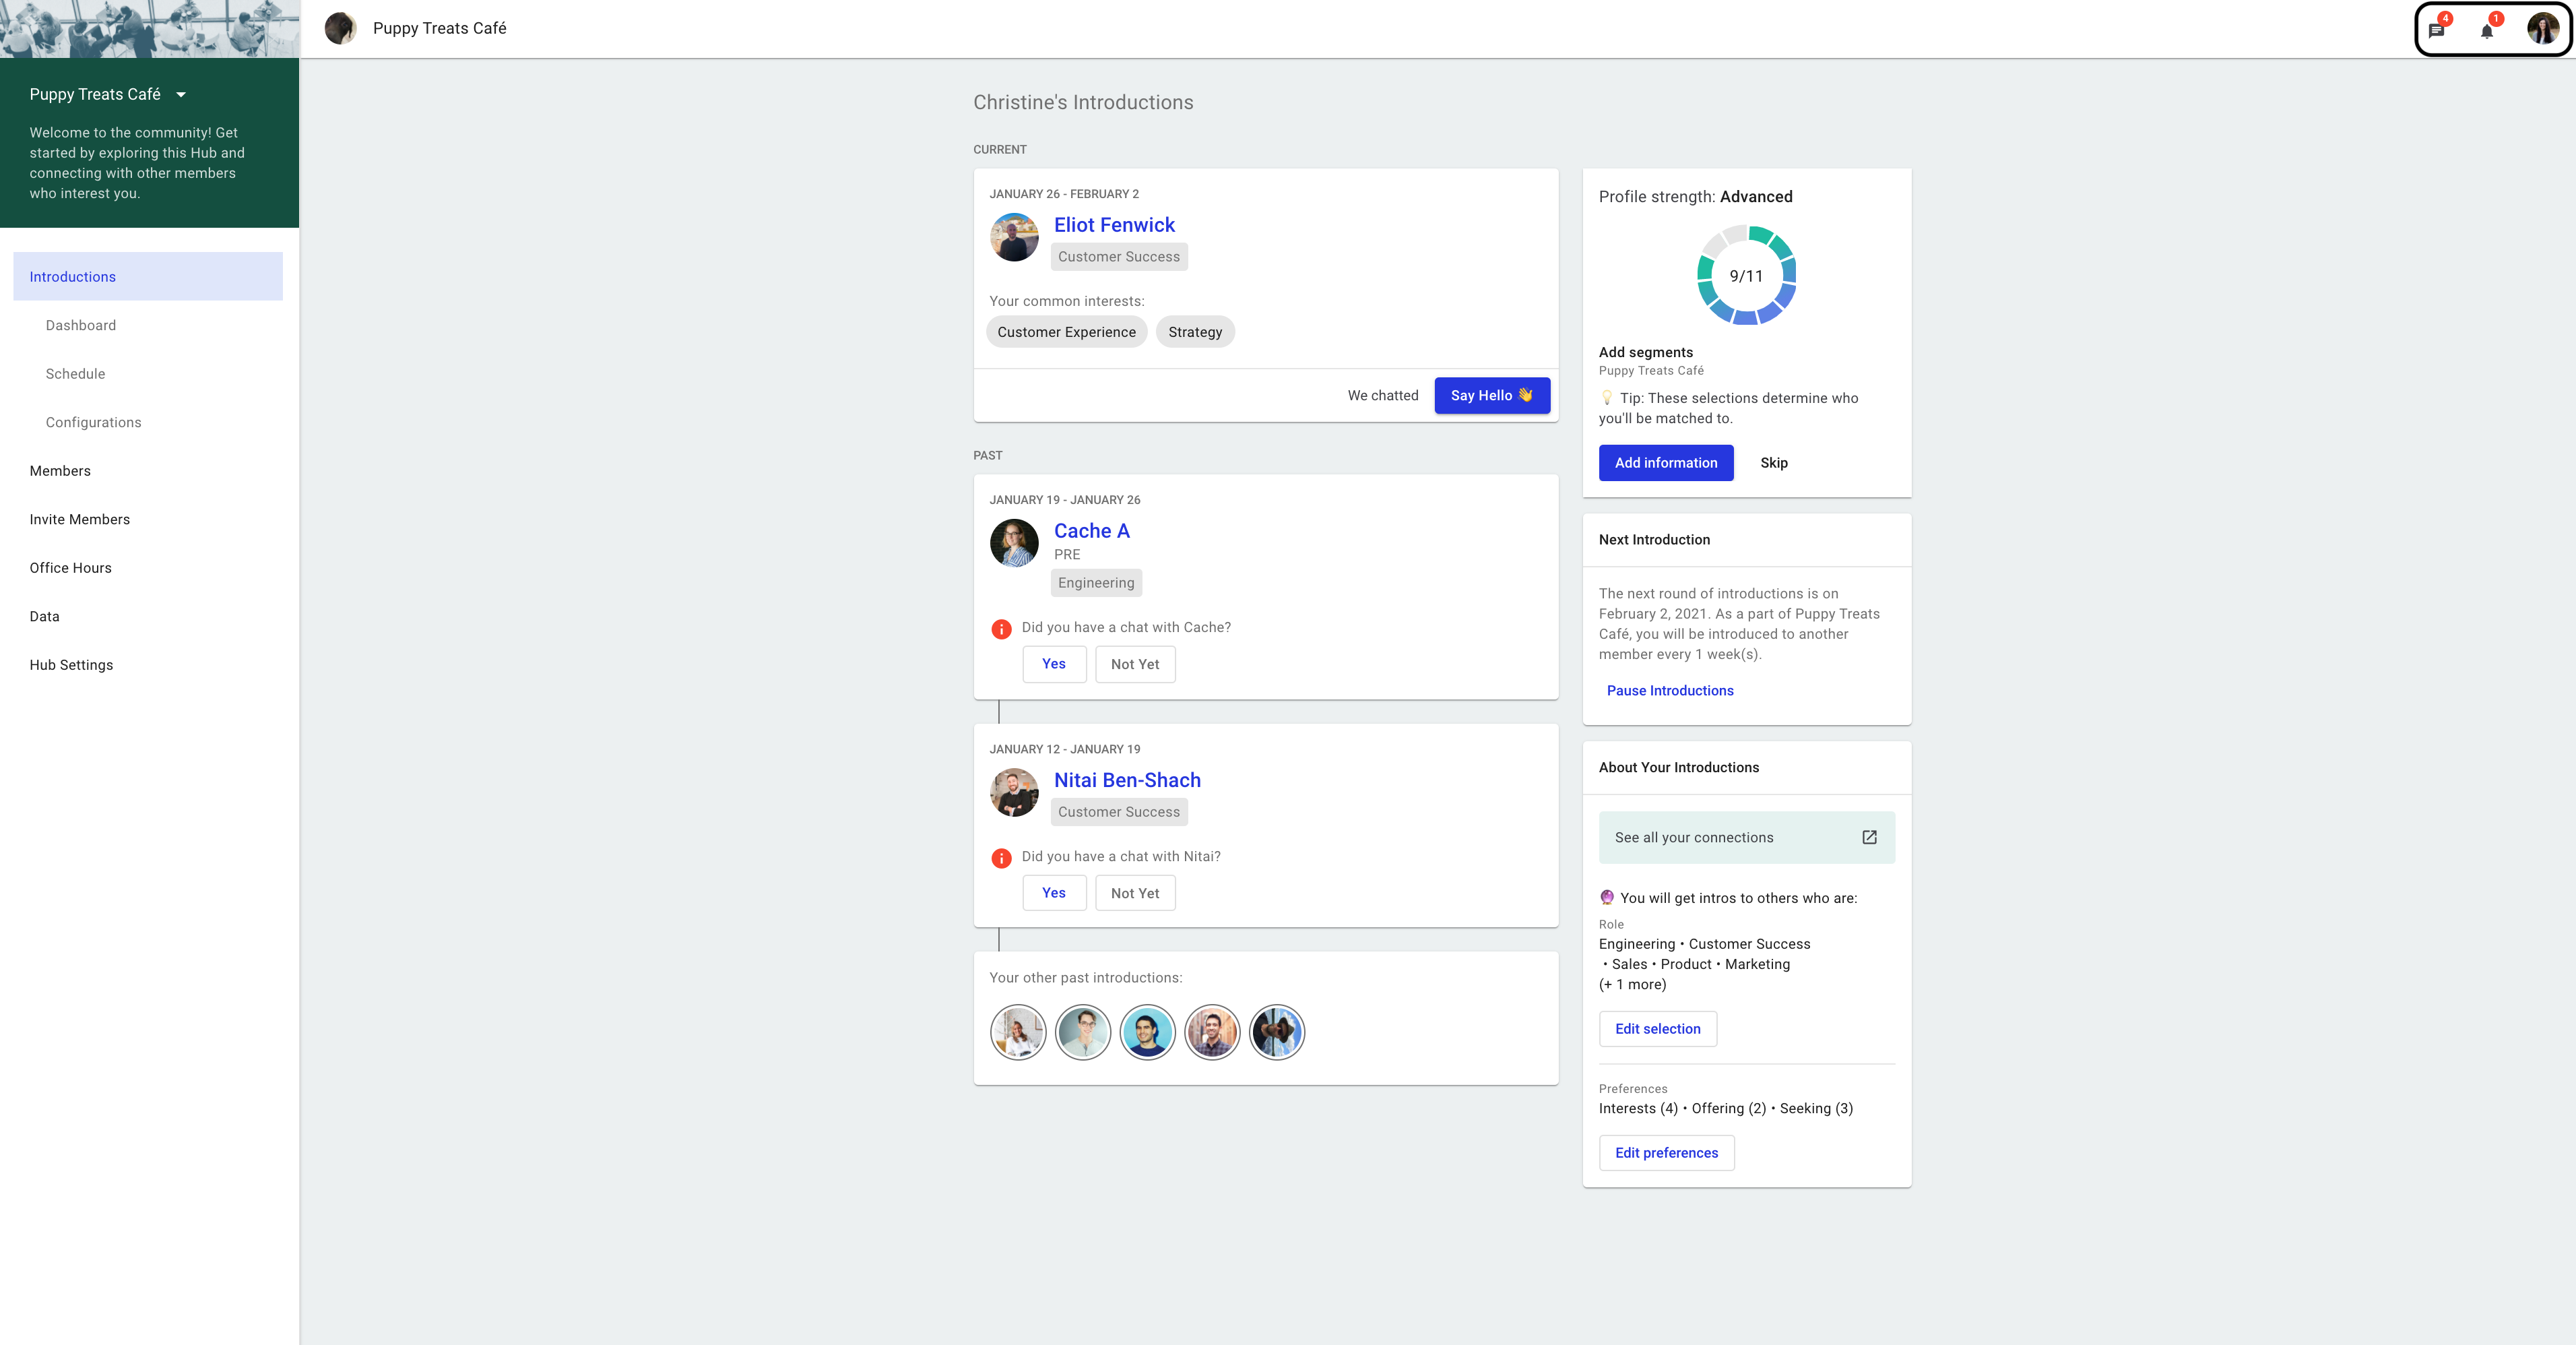Image resolution: width=2576 pixels, height=1345 pixels.
Task: Answer Not Yet for chat with Nitai
Action: (x=1135, y=893)
